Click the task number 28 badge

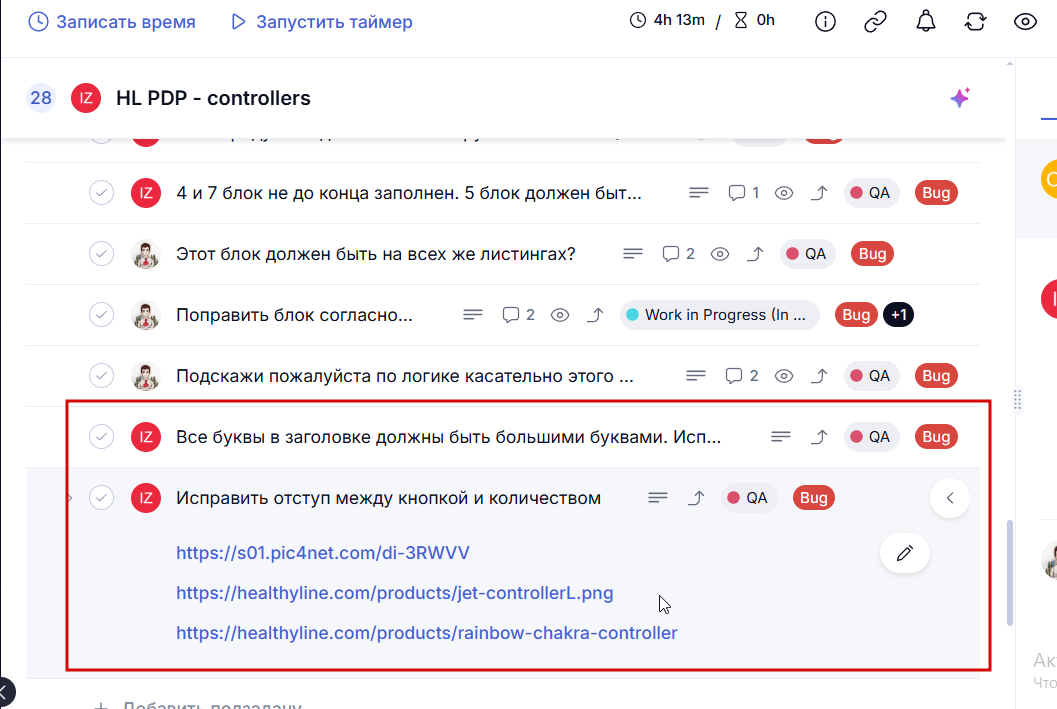coord(40,98)
